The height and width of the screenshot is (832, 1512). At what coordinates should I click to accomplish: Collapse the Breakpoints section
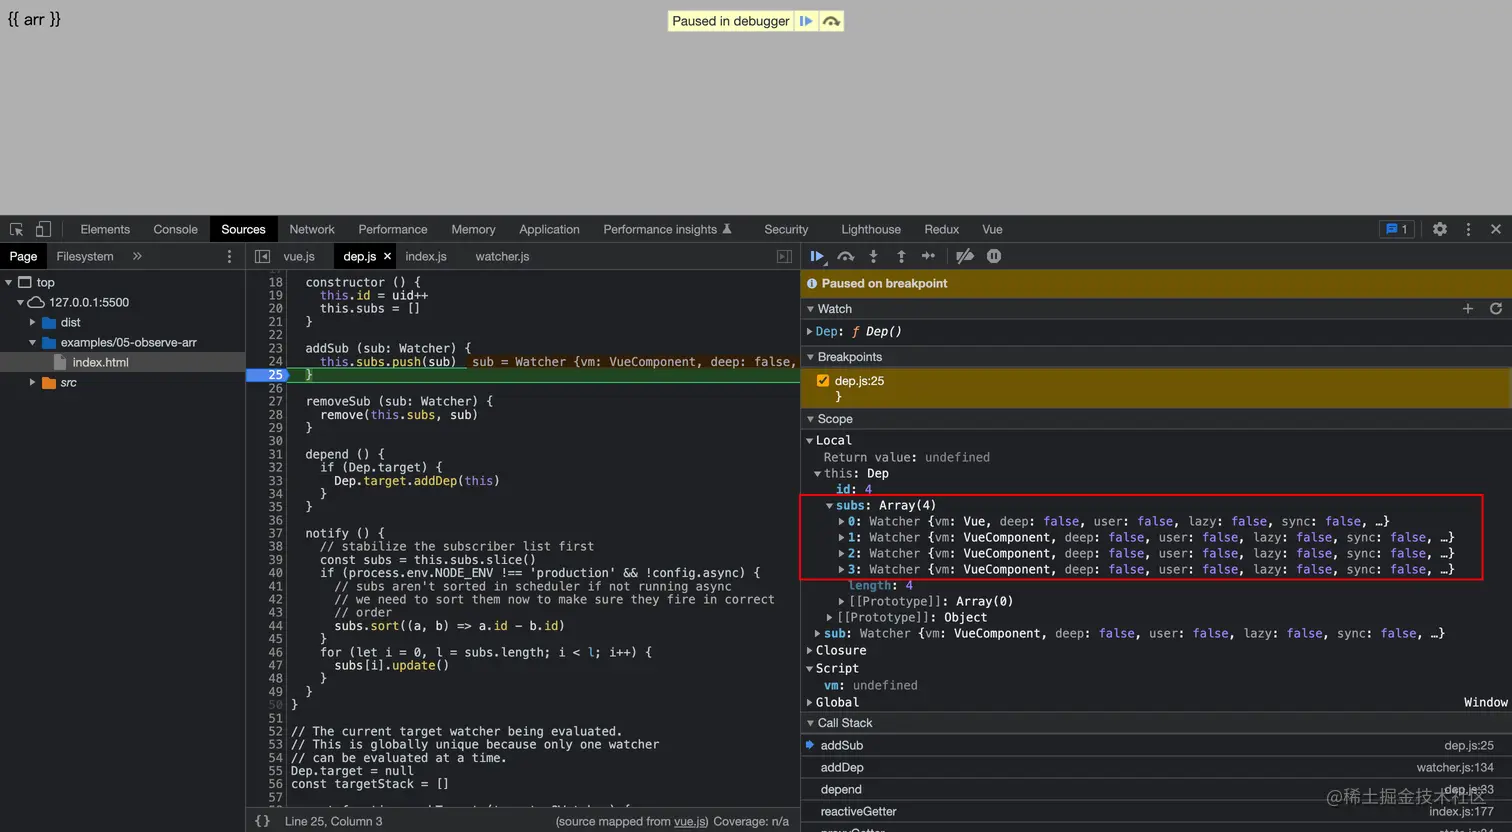pos(811,357)
